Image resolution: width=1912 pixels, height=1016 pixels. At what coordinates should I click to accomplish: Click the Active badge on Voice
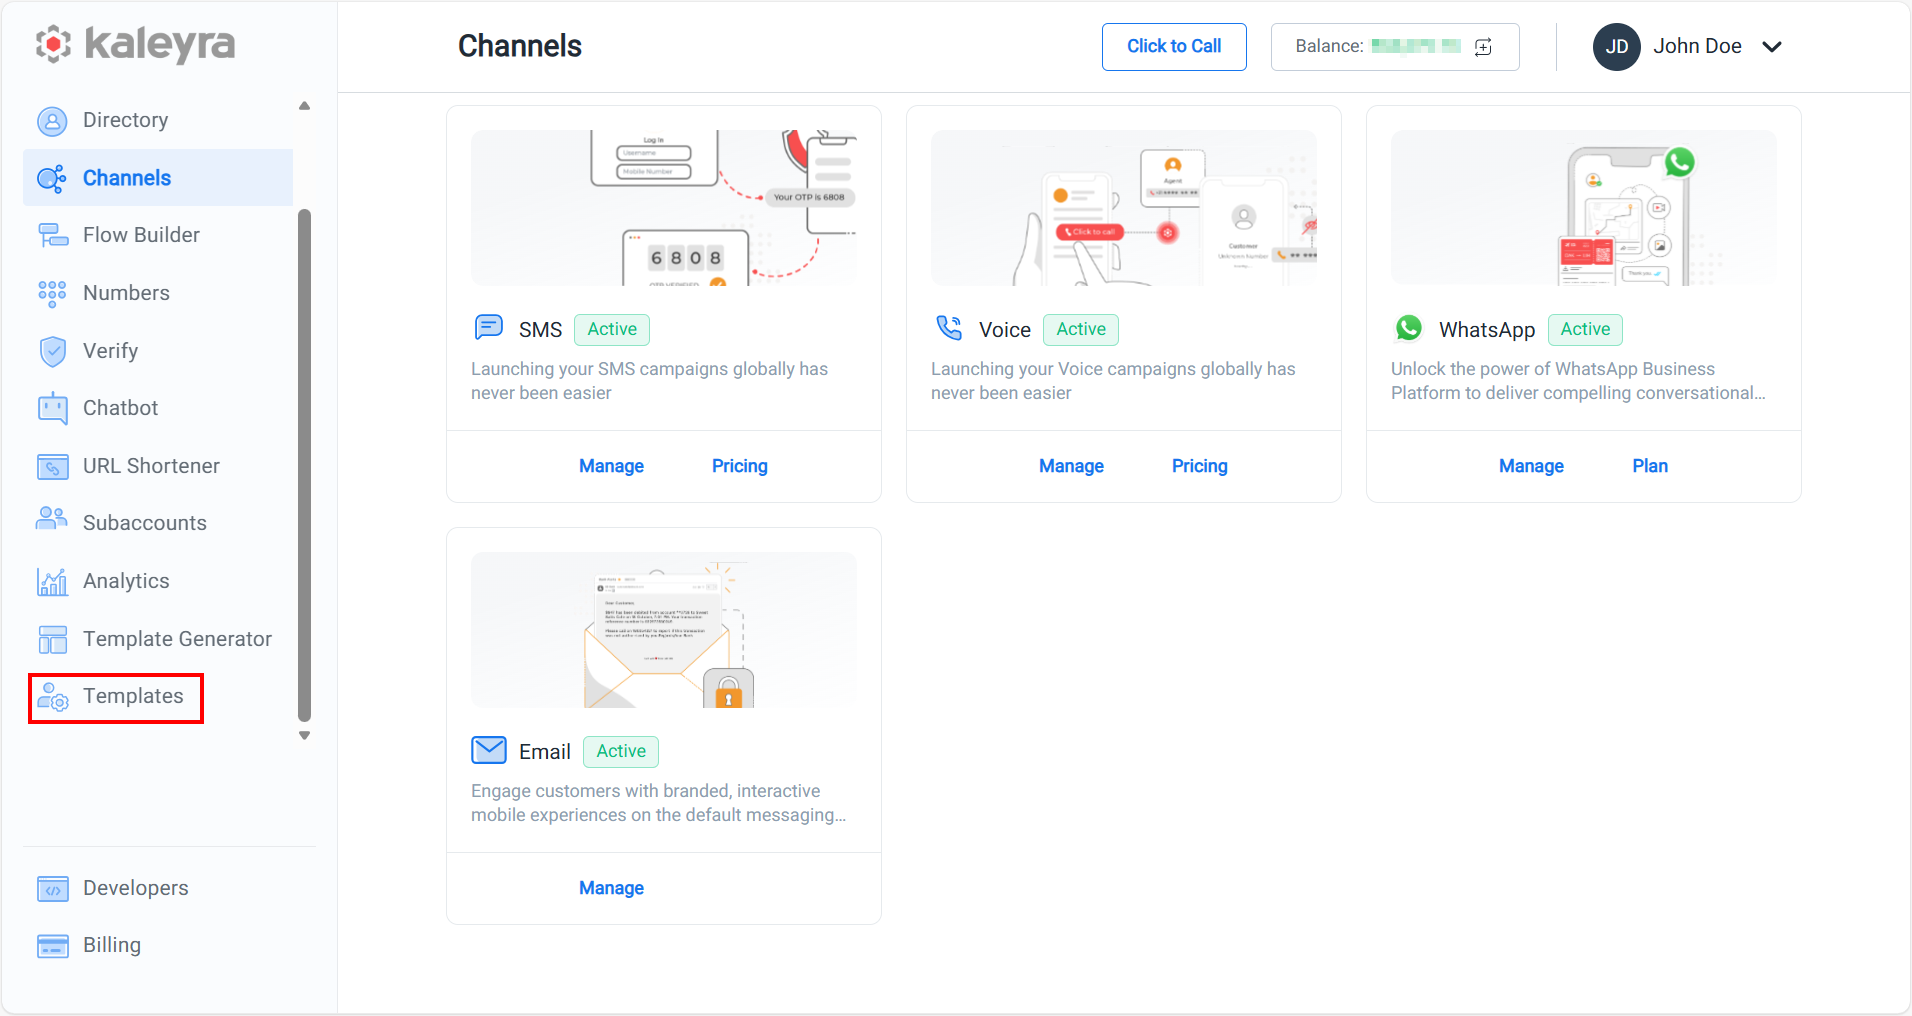1081,329
